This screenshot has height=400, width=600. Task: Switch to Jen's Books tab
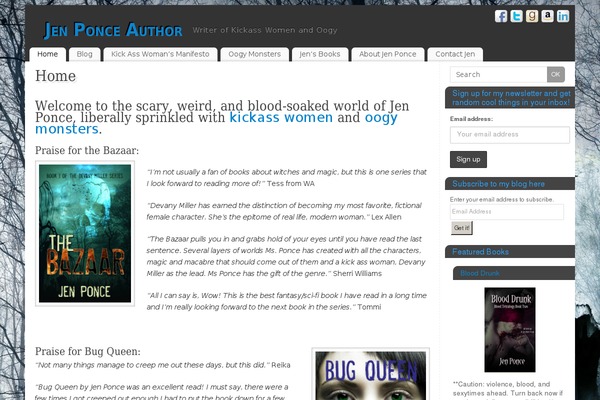(x=320, y=54)
